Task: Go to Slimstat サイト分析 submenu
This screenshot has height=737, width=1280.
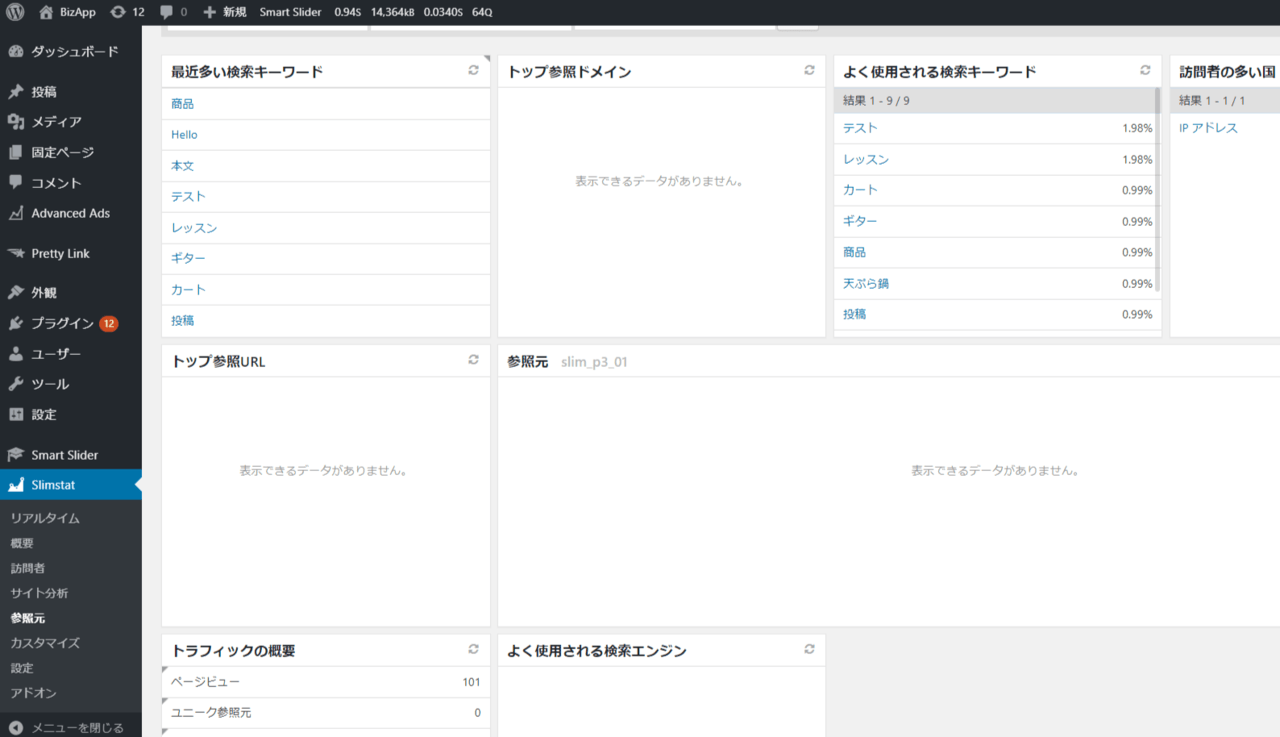Action: point(40,593)
